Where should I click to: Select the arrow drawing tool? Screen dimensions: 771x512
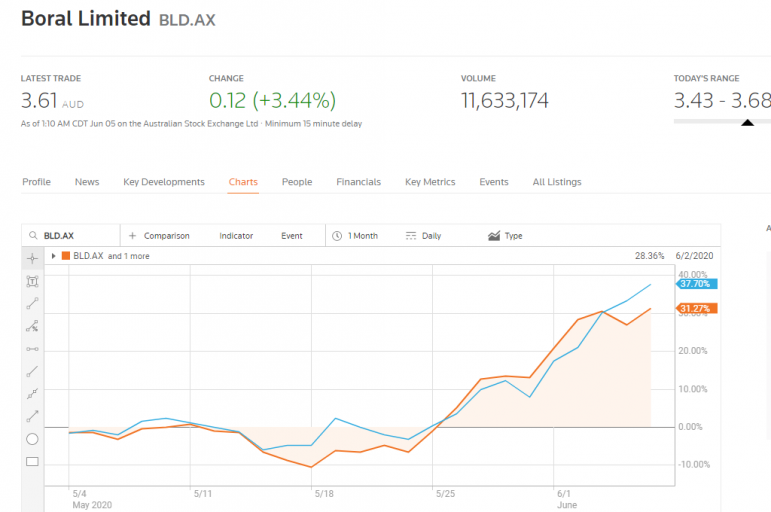pyautogui.click(x=32, y=415)
